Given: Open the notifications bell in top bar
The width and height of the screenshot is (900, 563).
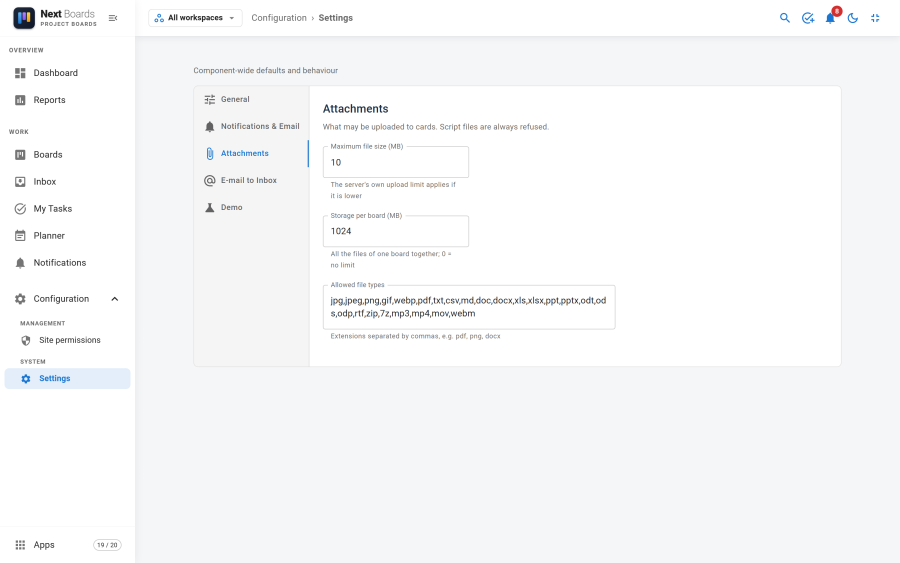Looking at the screenshot, I should click(830, 18).
